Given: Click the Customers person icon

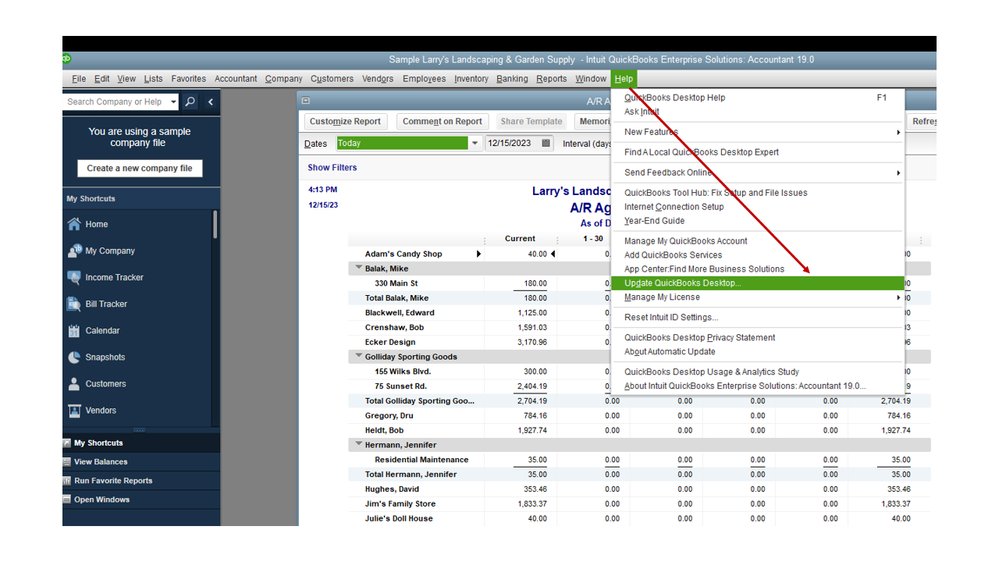Looking at the screenshot, I should coord(74,384).
